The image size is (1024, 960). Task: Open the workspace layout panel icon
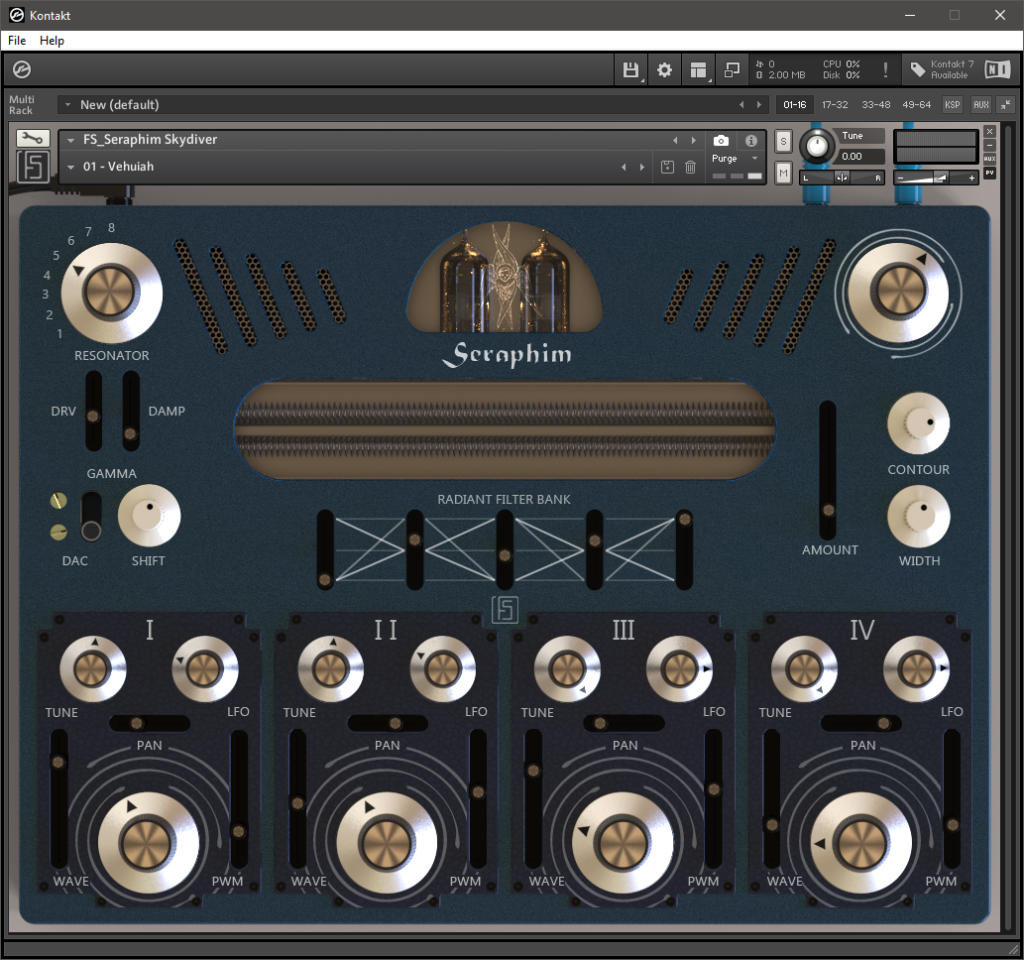point(698,70)
